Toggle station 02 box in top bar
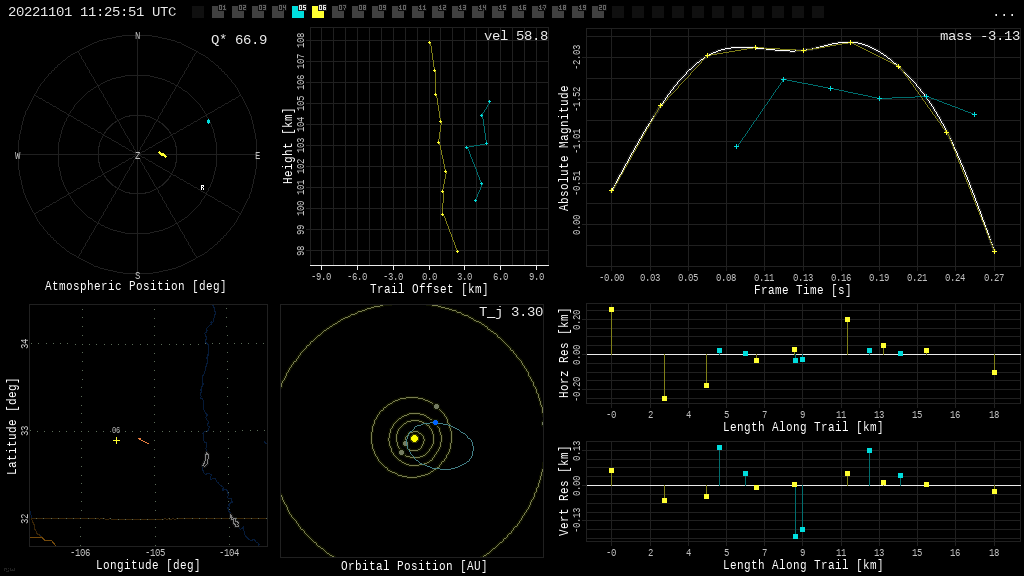This screenshot has height=576, width=1024. [x=238, y=12]
